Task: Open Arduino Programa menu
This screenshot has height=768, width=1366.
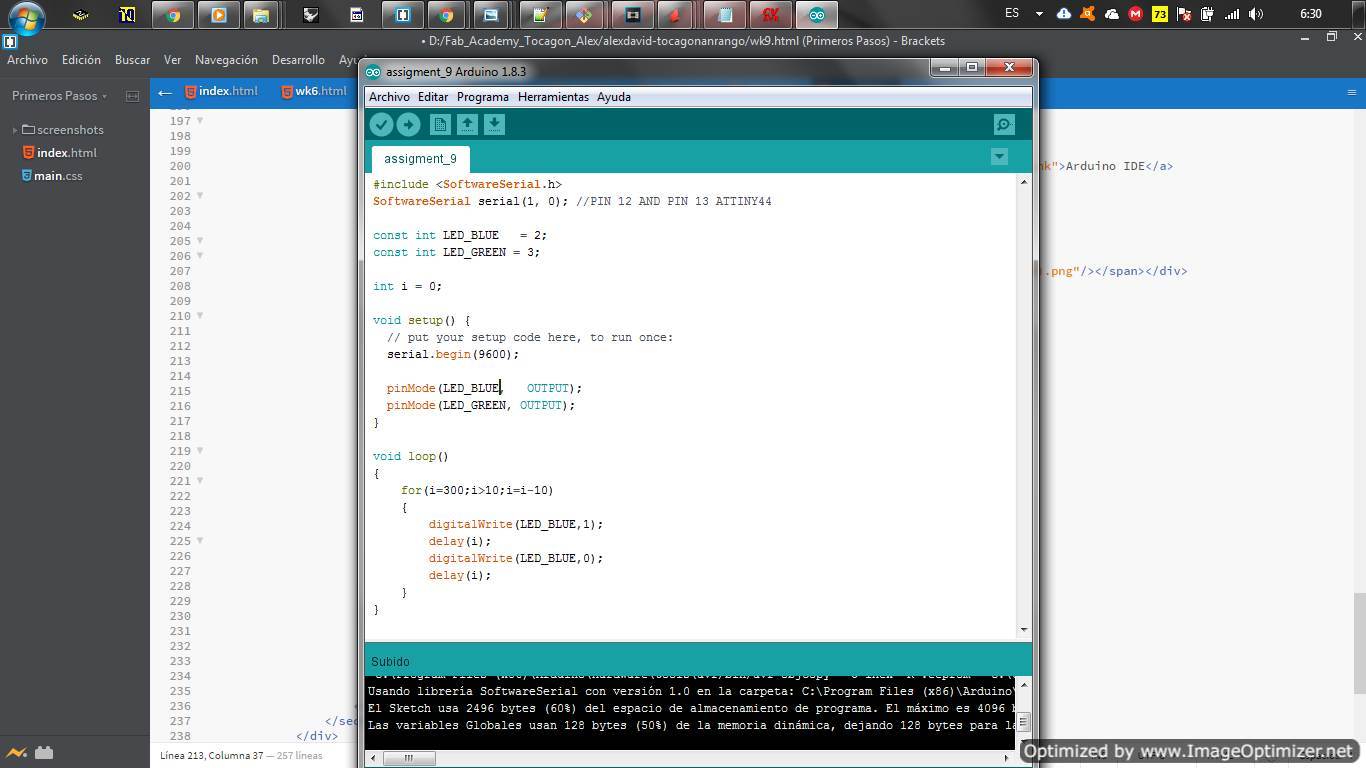Action: pyautogui.click(x=483, y=97)
